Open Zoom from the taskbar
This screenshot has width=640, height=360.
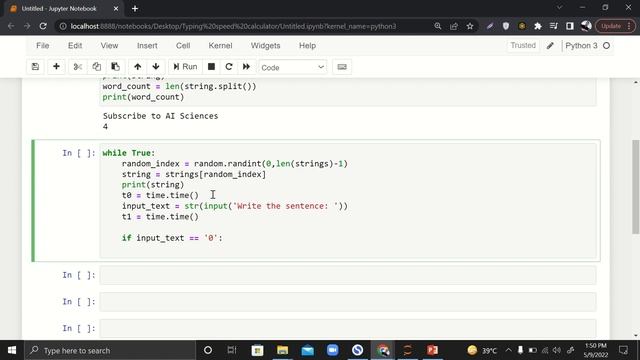[x=332, y=350]
